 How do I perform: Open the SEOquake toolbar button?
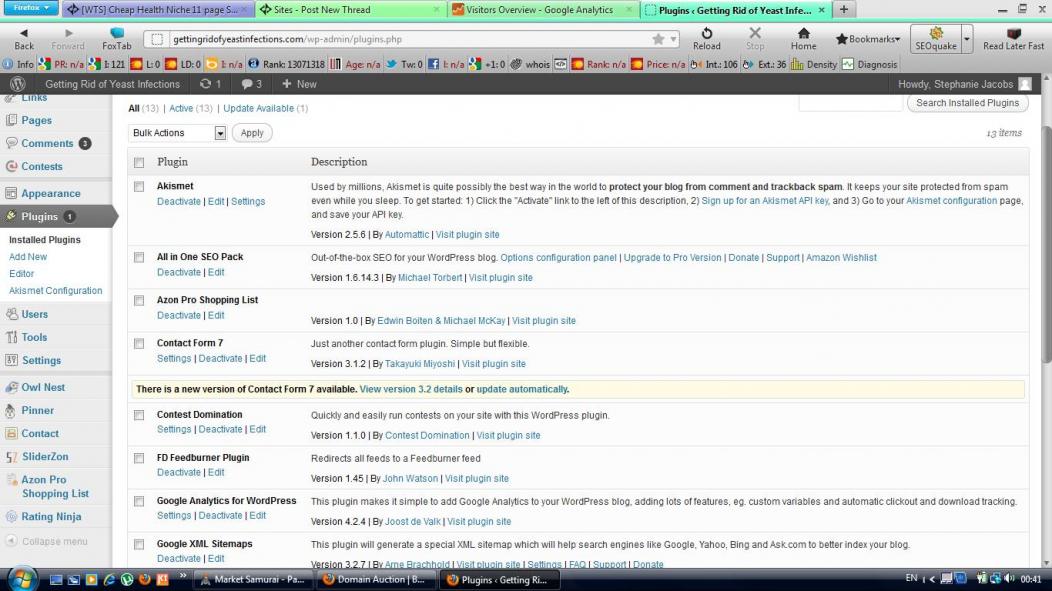coord(935,39)
